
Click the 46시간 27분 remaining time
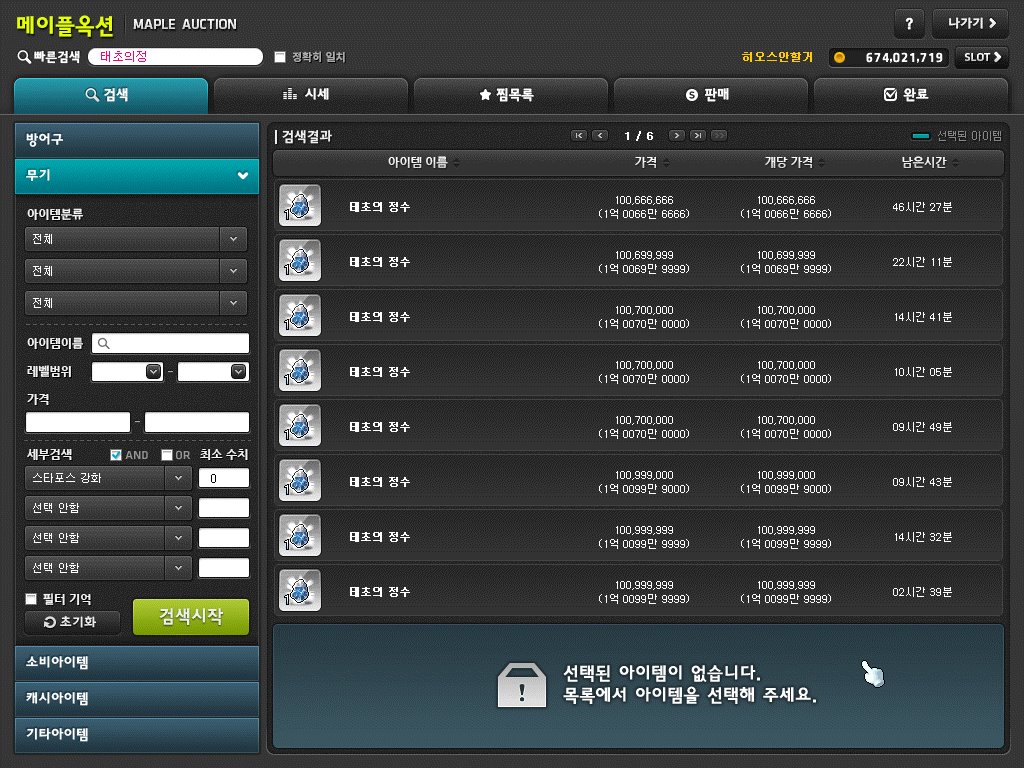[922, 207]
